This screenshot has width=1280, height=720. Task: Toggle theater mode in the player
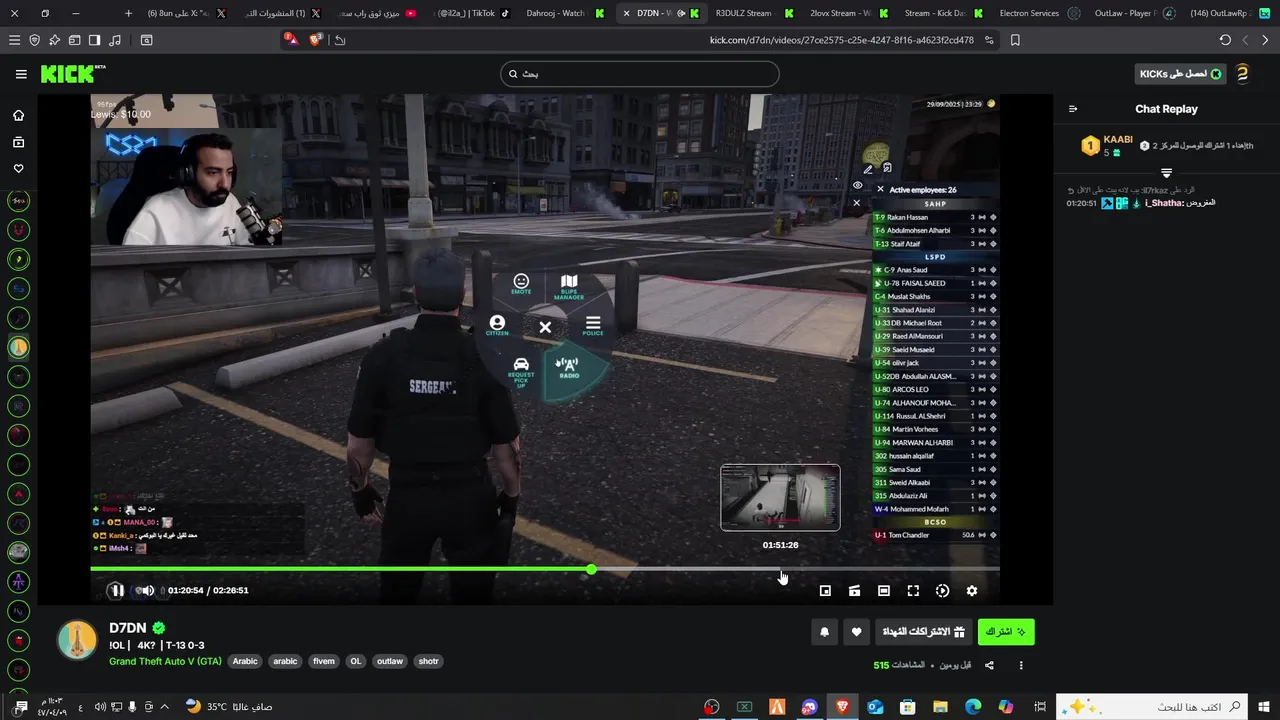pos(884,591)
